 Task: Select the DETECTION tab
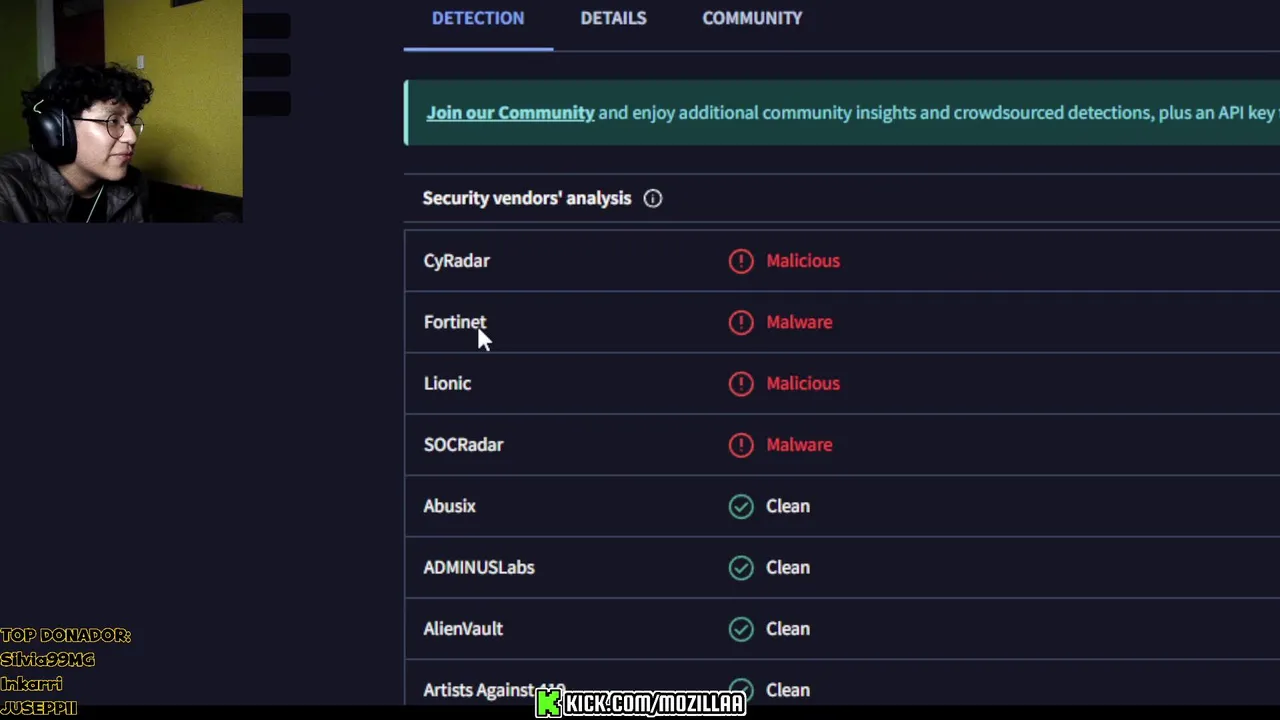click(x=478, y=18)
